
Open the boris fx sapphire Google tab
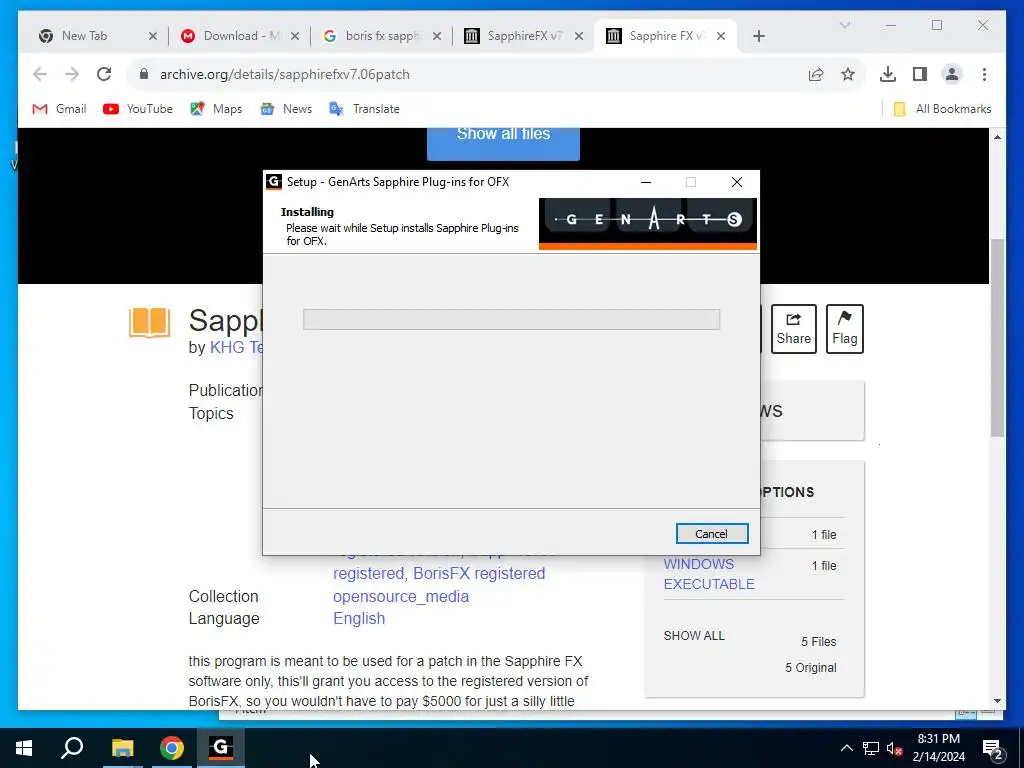(383, 36)
